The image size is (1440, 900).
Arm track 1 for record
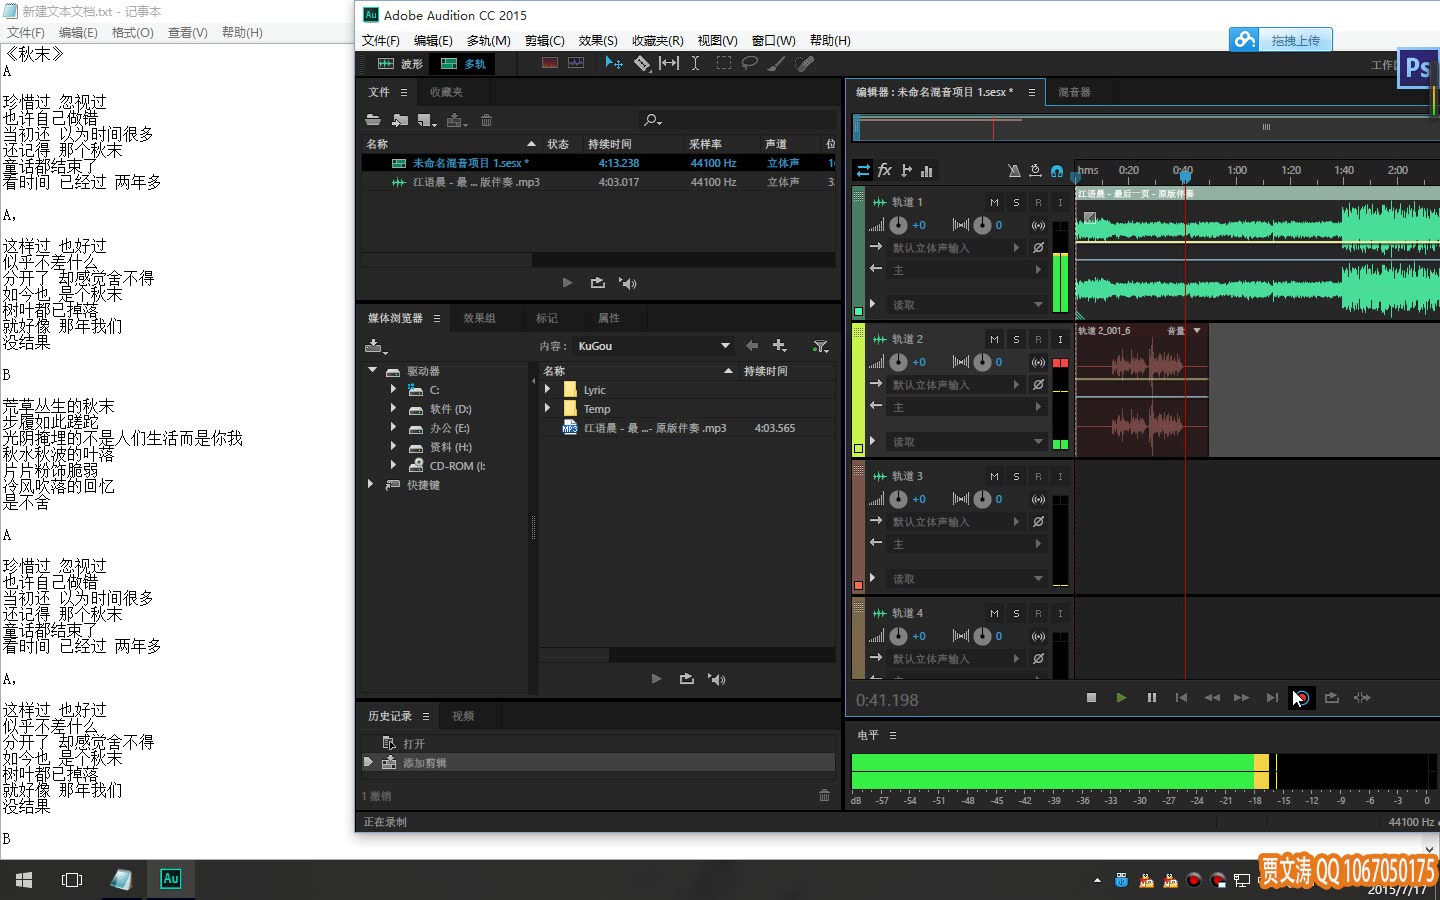pos(1038,202)
